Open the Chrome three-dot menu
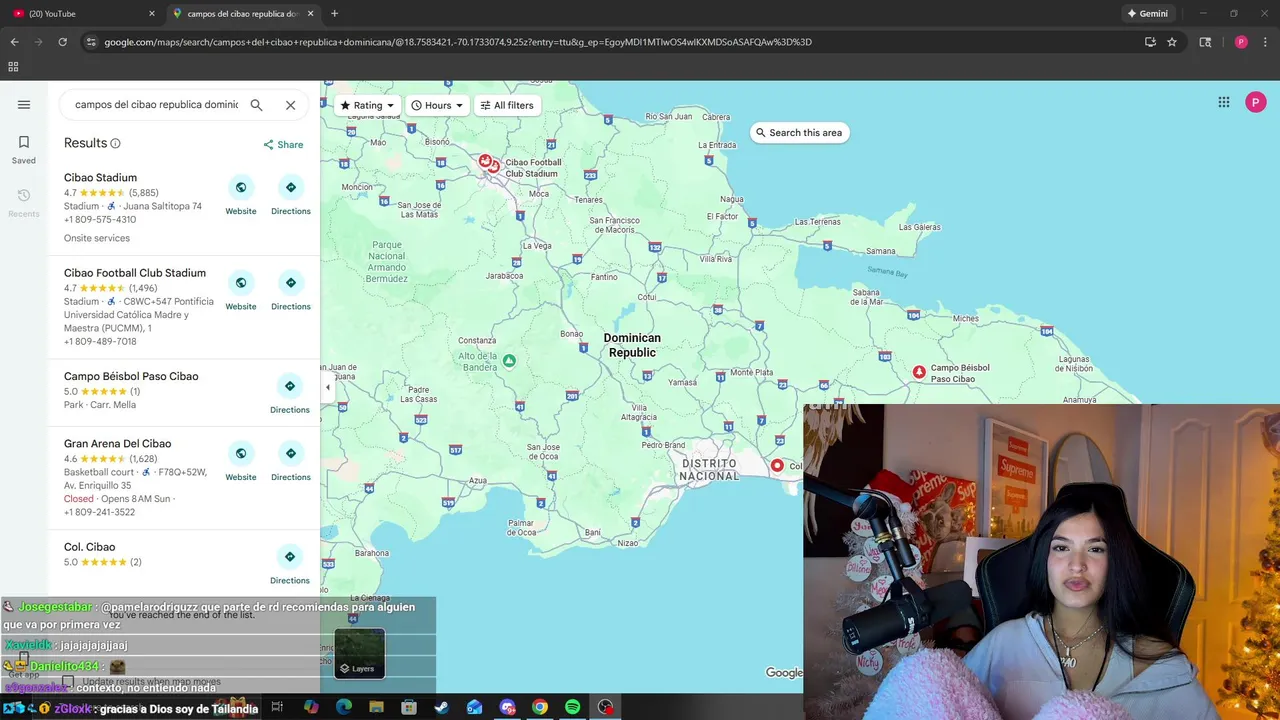This screenshot has width=1280, height=720. point(1265,42)
